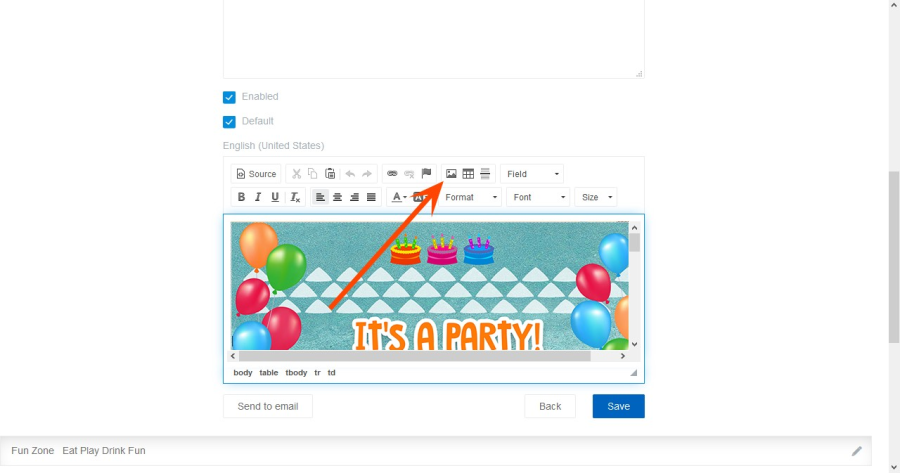Toggle the Default checkbox
The width and height of the screenshot is (900, 473).
(229, 122)
